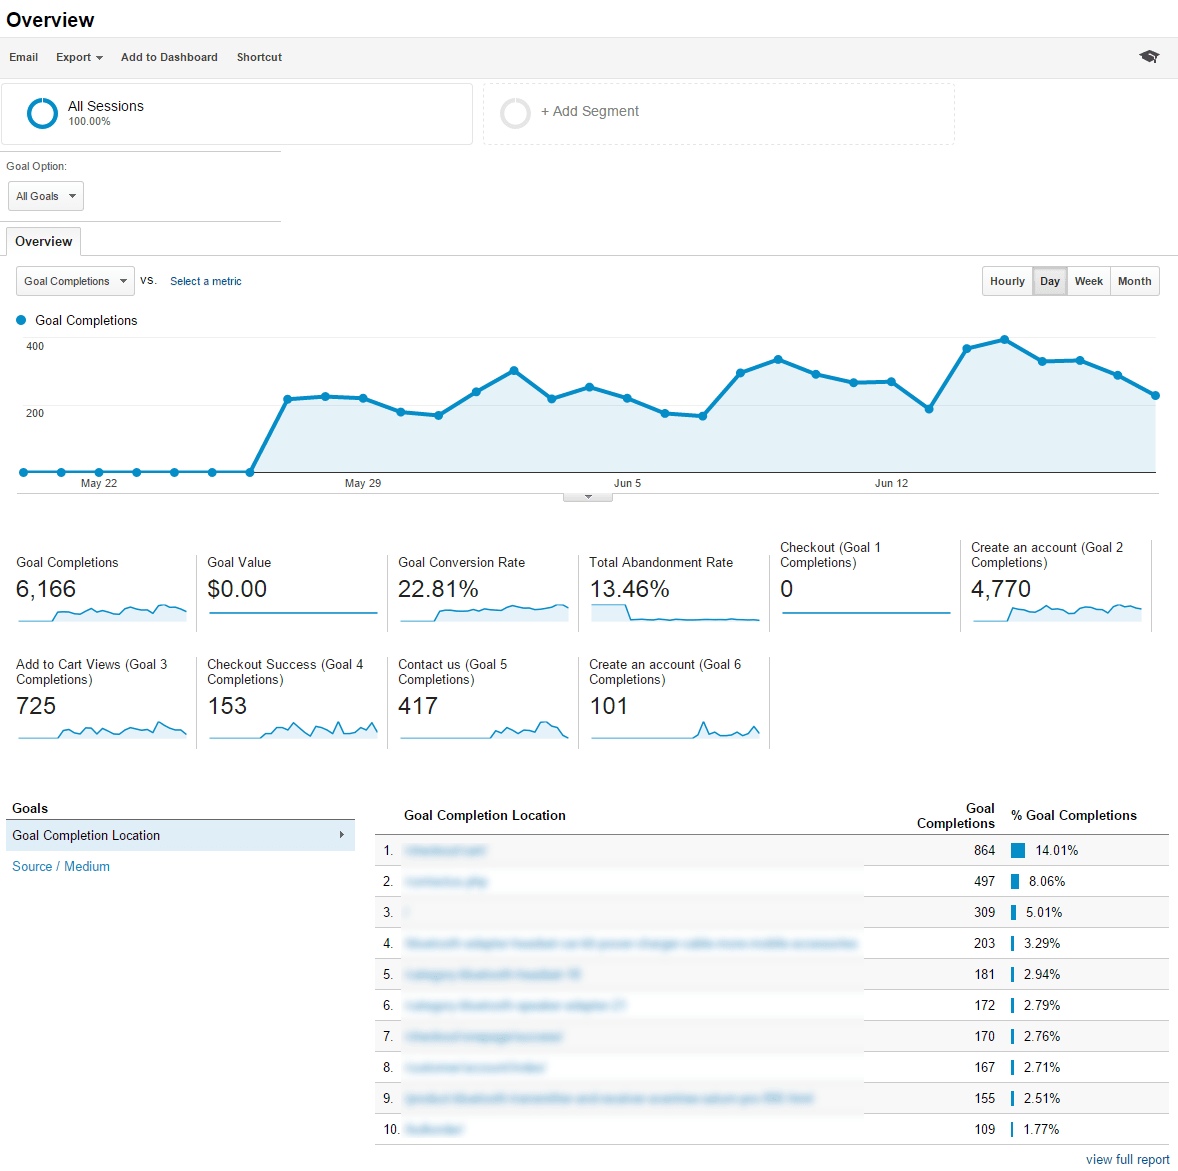Click the blue Goal Completions legend dot
Screen dimensions: 1178x1171
pos(22,320)
